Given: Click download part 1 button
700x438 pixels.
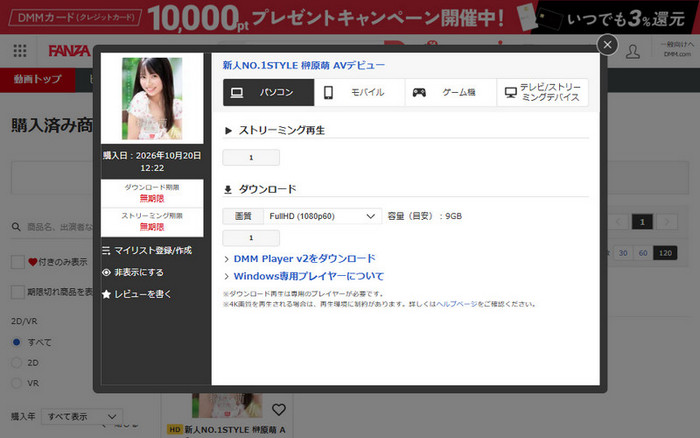Looking at the screenshot, I should 251,238.
